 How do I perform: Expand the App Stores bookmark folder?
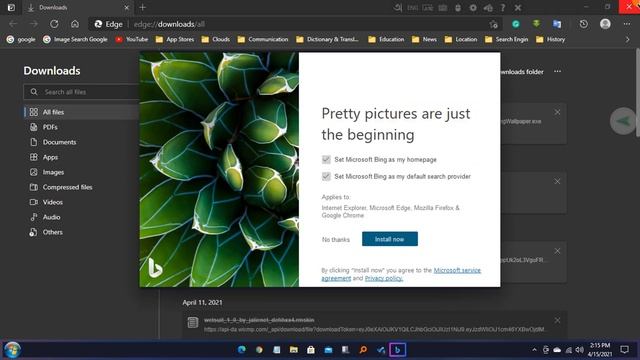pyautogui.click(x=175, y=40)
